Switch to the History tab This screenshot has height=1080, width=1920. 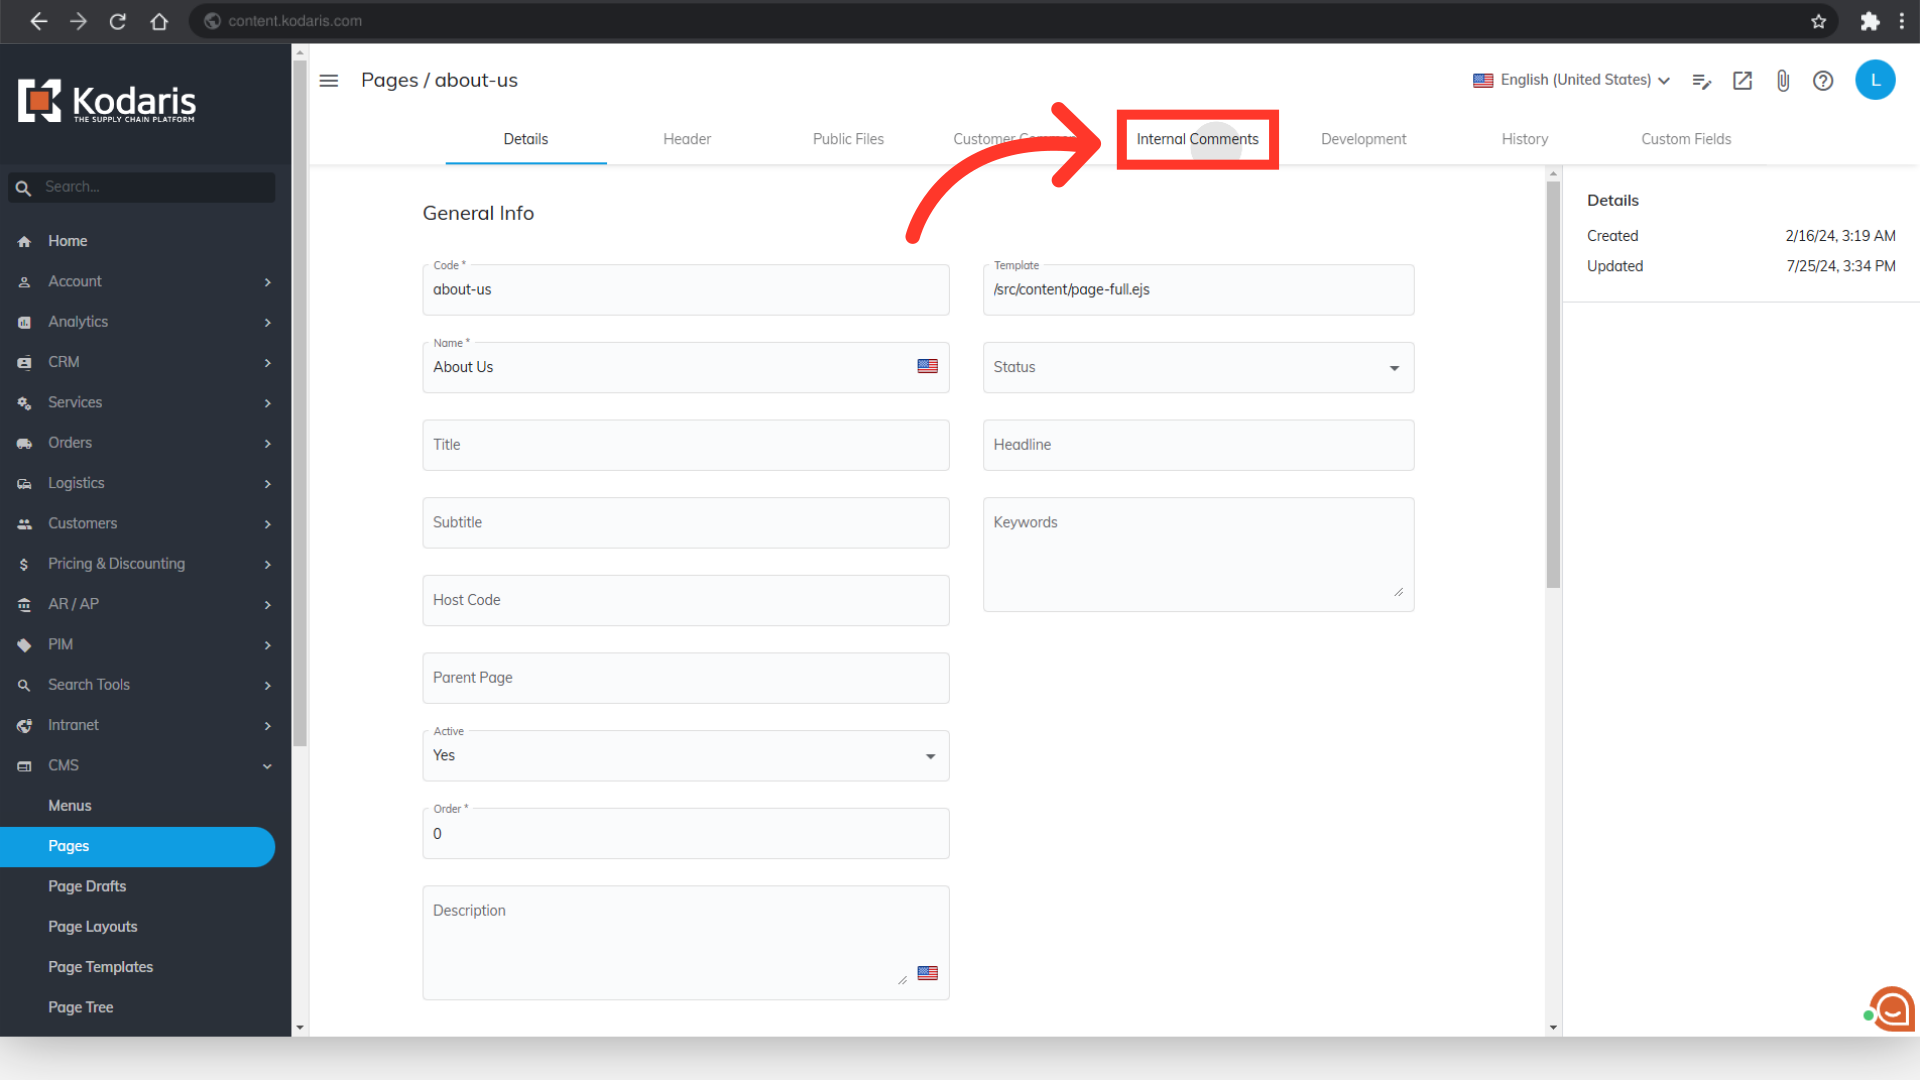(x=1524, y=139)
